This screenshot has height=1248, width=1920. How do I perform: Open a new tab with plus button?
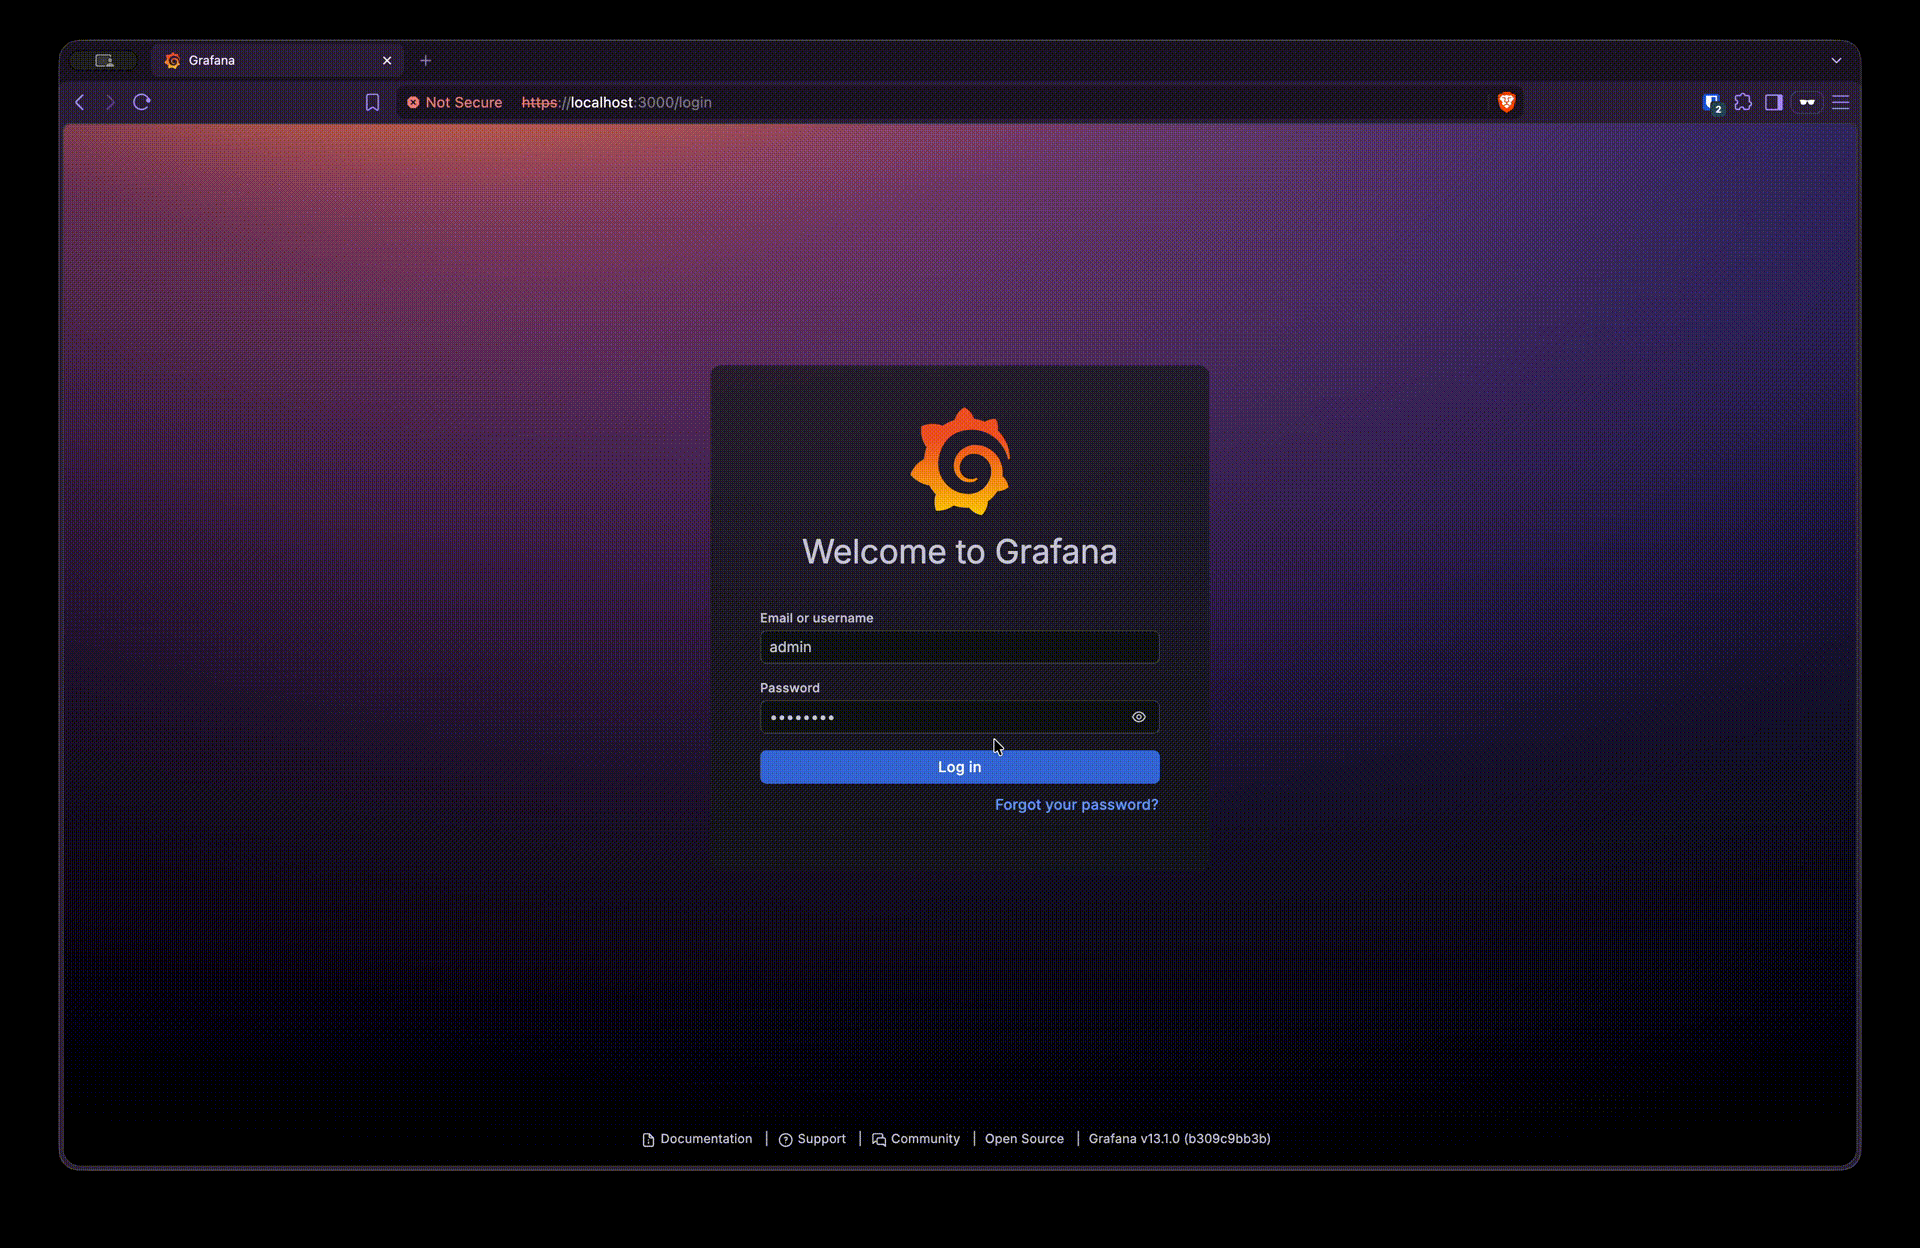pos(425,60)
